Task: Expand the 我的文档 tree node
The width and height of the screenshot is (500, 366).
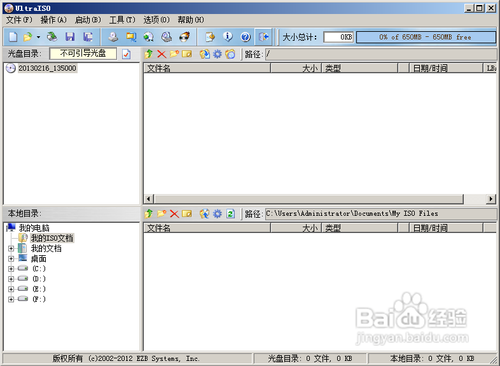Action: 11,249
